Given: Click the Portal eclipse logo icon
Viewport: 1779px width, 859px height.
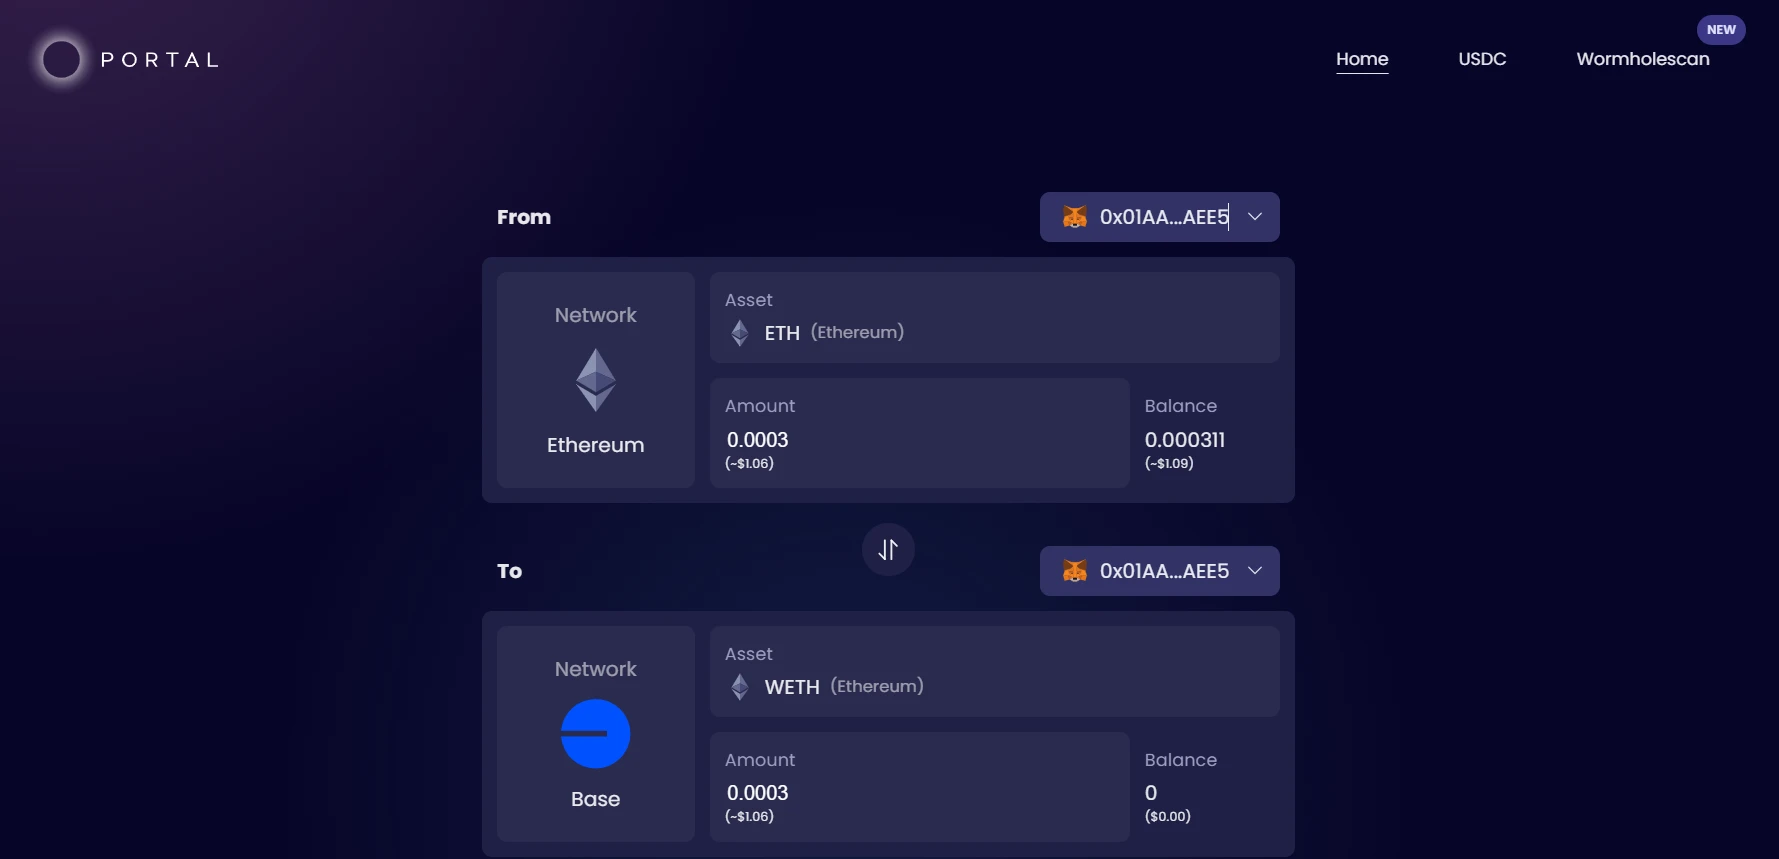Looking at the screenshot, I should (61, 60).
